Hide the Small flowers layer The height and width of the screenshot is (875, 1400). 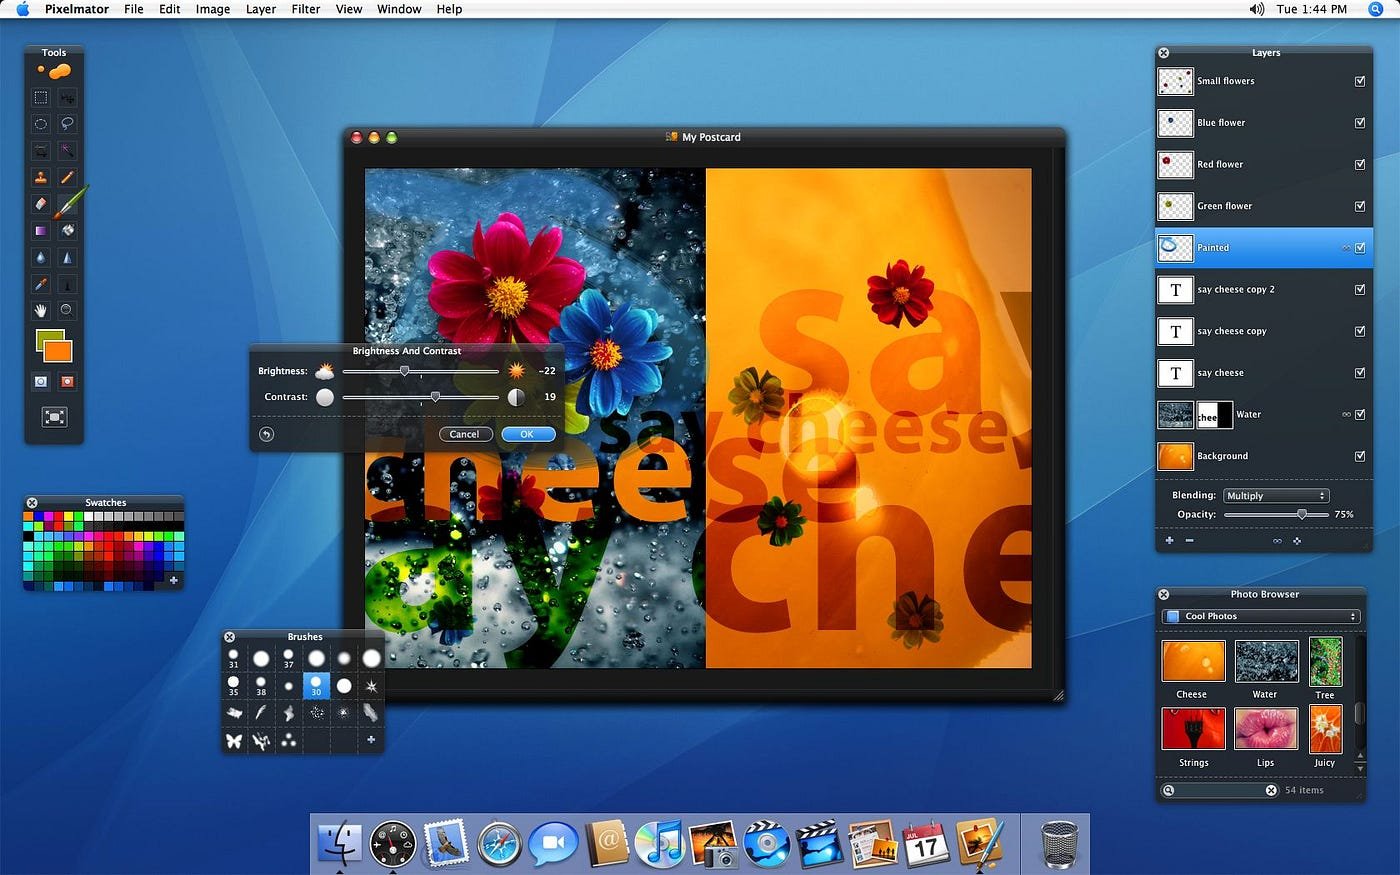click(x=1360, y=81)
